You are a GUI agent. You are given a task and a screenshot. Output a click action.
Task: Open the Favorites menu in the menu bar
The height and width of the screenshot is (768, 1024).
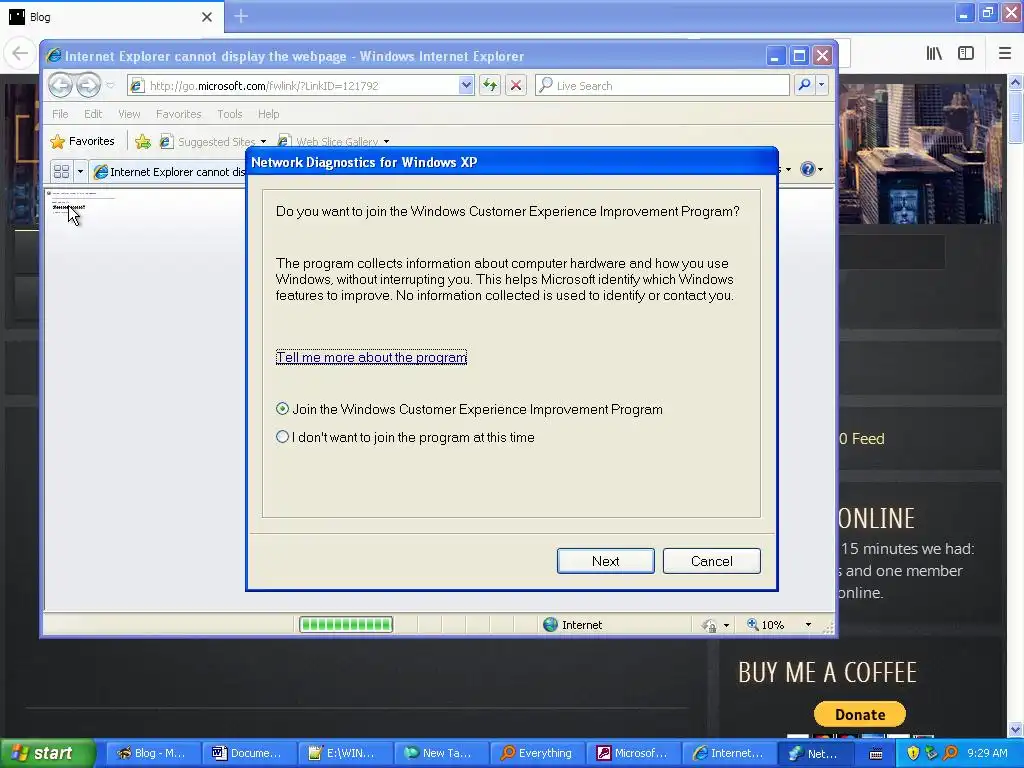pos(178,114)
